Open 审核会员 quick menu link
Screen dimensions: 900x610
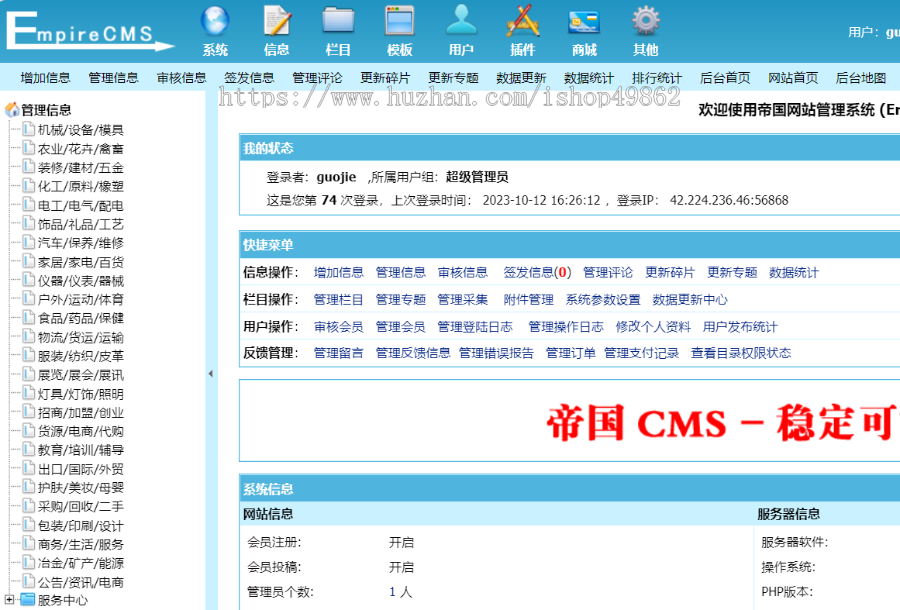click(339, 326)
